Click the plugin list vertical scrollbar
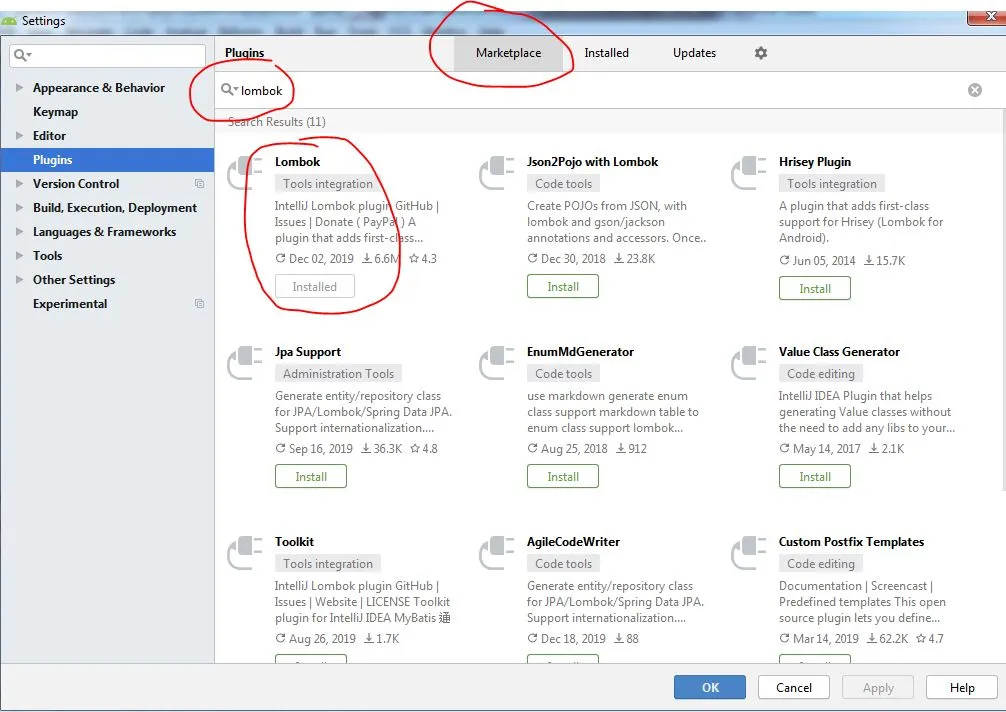 point(1003,298)
